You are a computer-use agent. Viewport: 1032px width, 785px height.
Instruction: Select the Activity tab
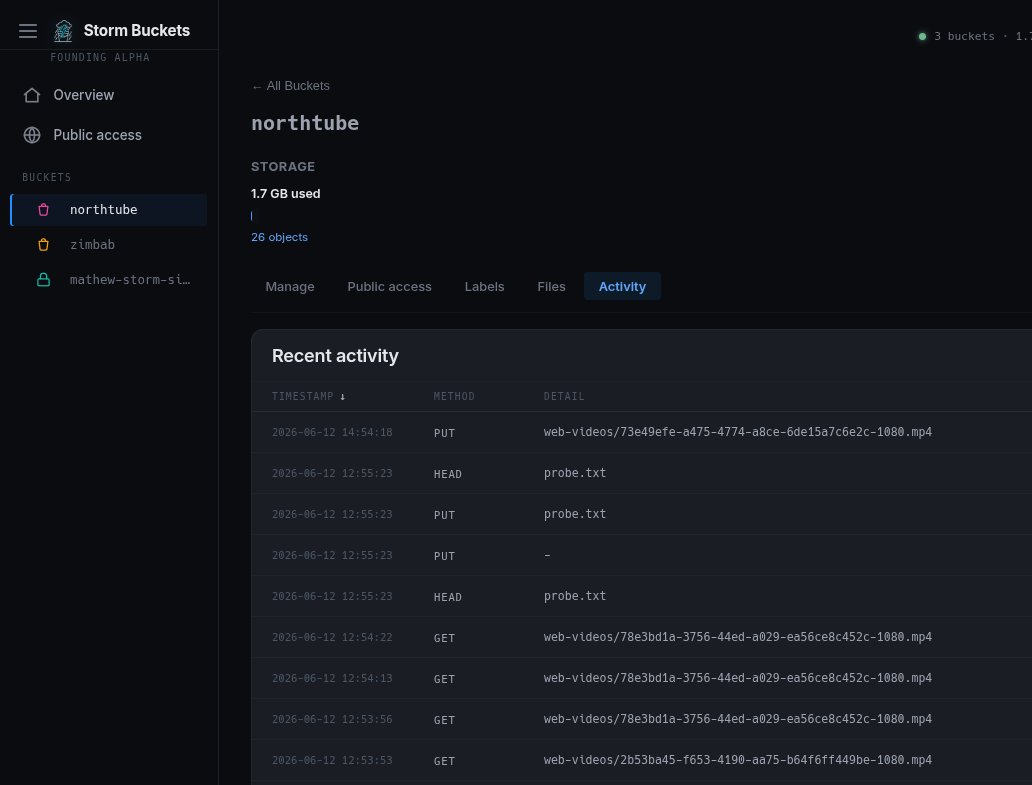click(x=622, y=287)
